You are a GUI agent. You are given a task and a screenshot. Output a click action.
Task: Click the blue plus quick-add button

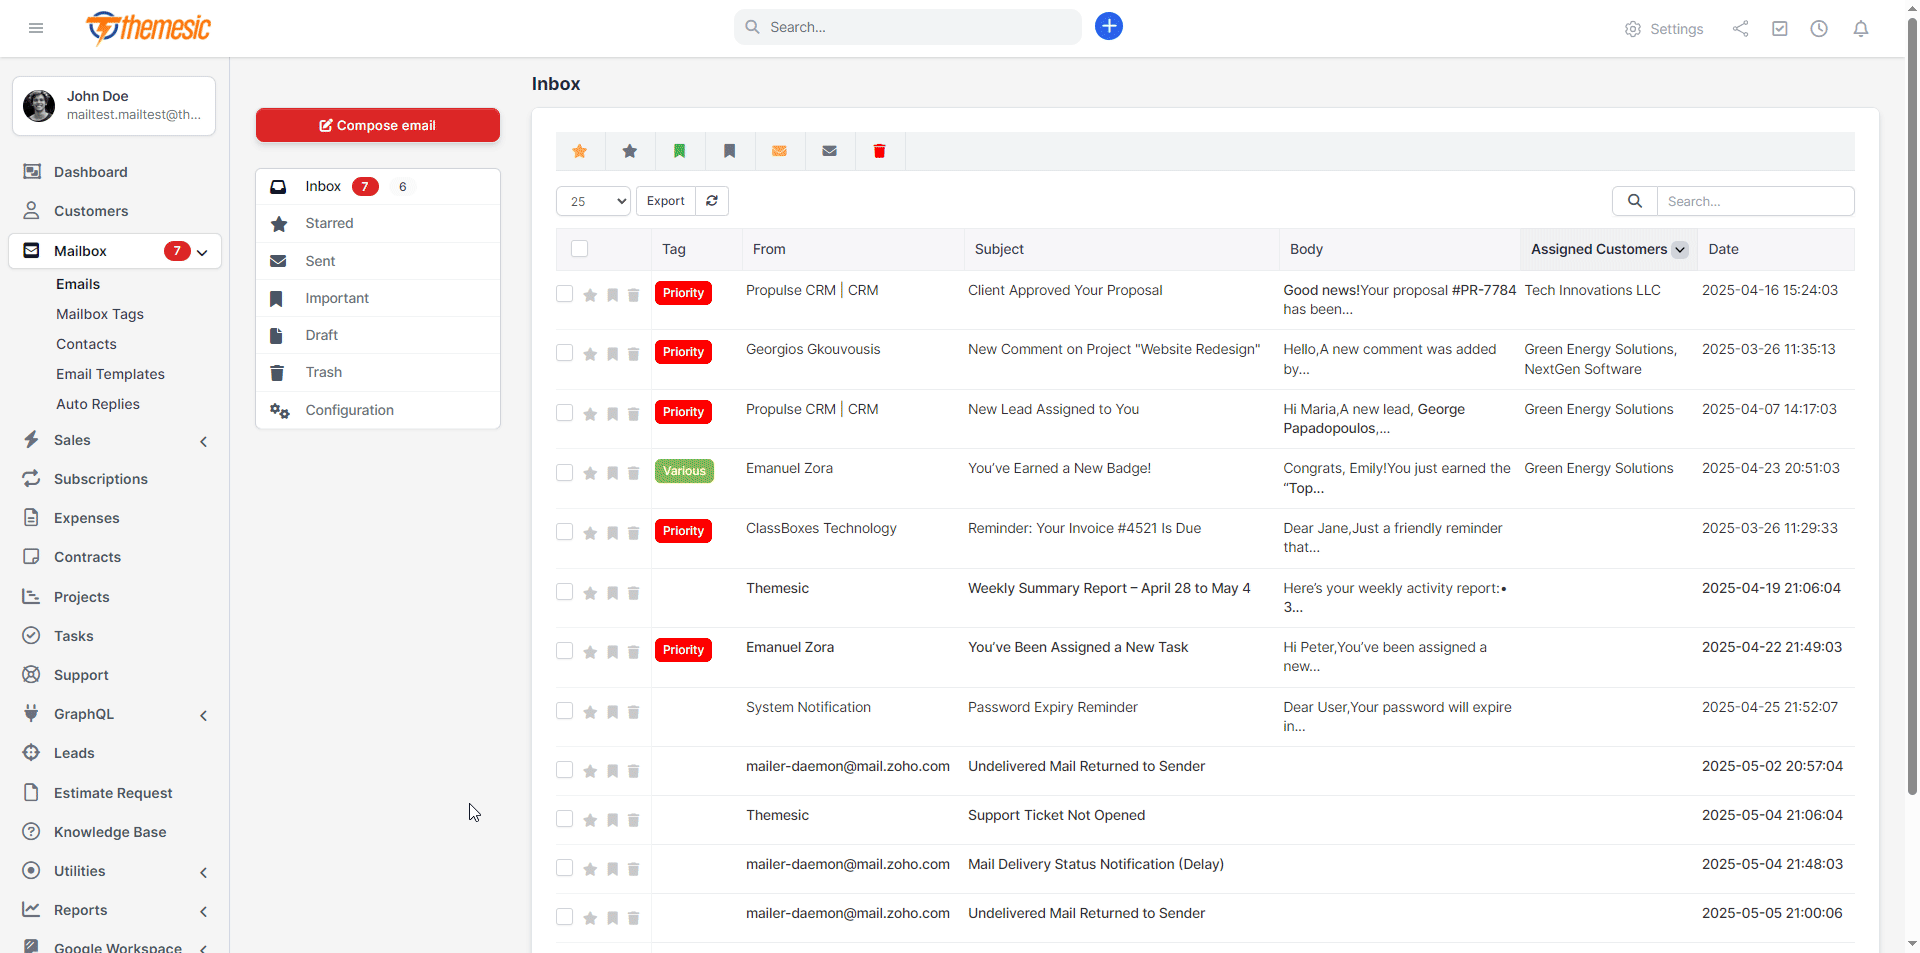pyautogui.click(x=1108, y=27)
